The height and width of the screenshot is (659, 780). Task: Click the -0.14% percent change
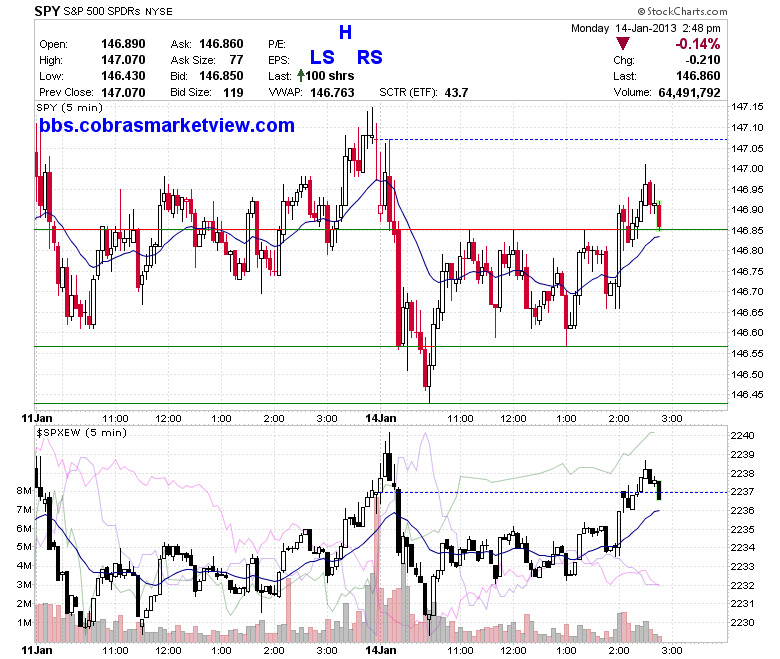pyautogui.click(x=697, y=44)
